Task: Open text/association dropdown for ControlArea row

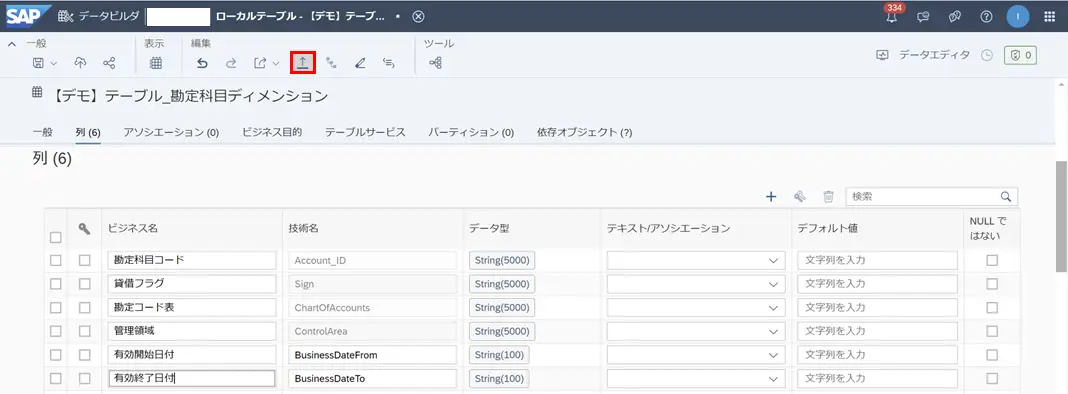Action: (x=773, y=331)
